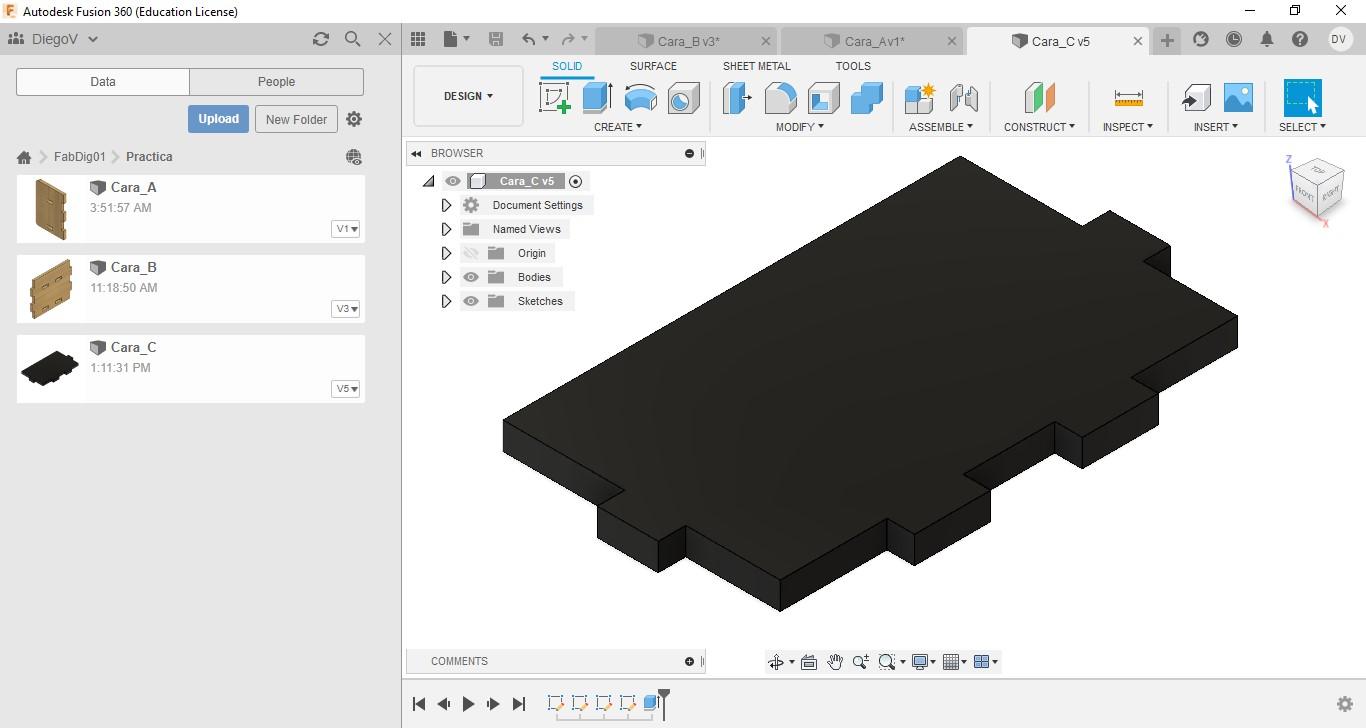Search in the data panel
This screenshot has height=728, width=1366.
point(352,39)
